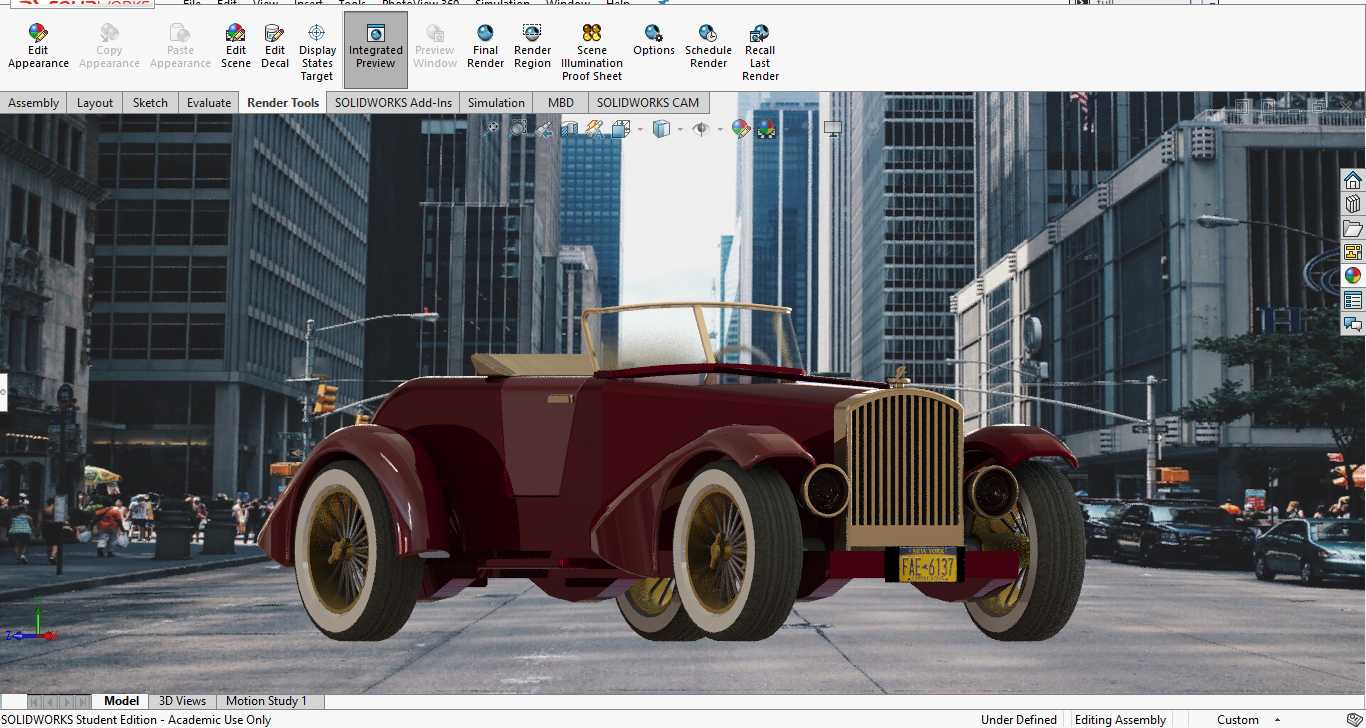Open View Palette task pane

pyautogui.click(x=1353, y=252)
